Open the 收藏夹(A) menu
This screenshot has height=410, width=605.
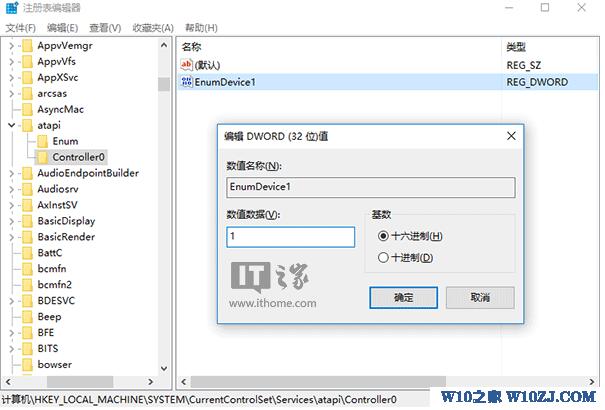coord(153,28)
